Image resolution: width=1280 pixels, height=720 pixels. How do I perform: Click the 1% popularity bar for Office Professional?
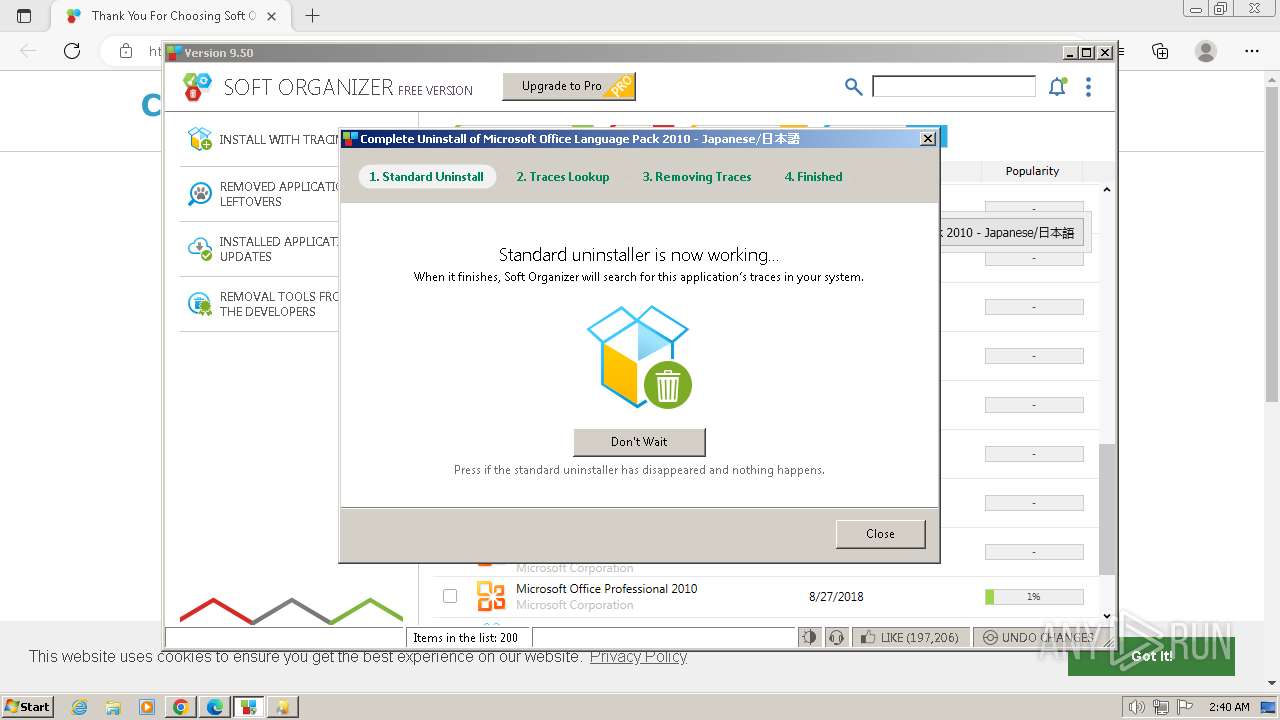point(1034,597)
